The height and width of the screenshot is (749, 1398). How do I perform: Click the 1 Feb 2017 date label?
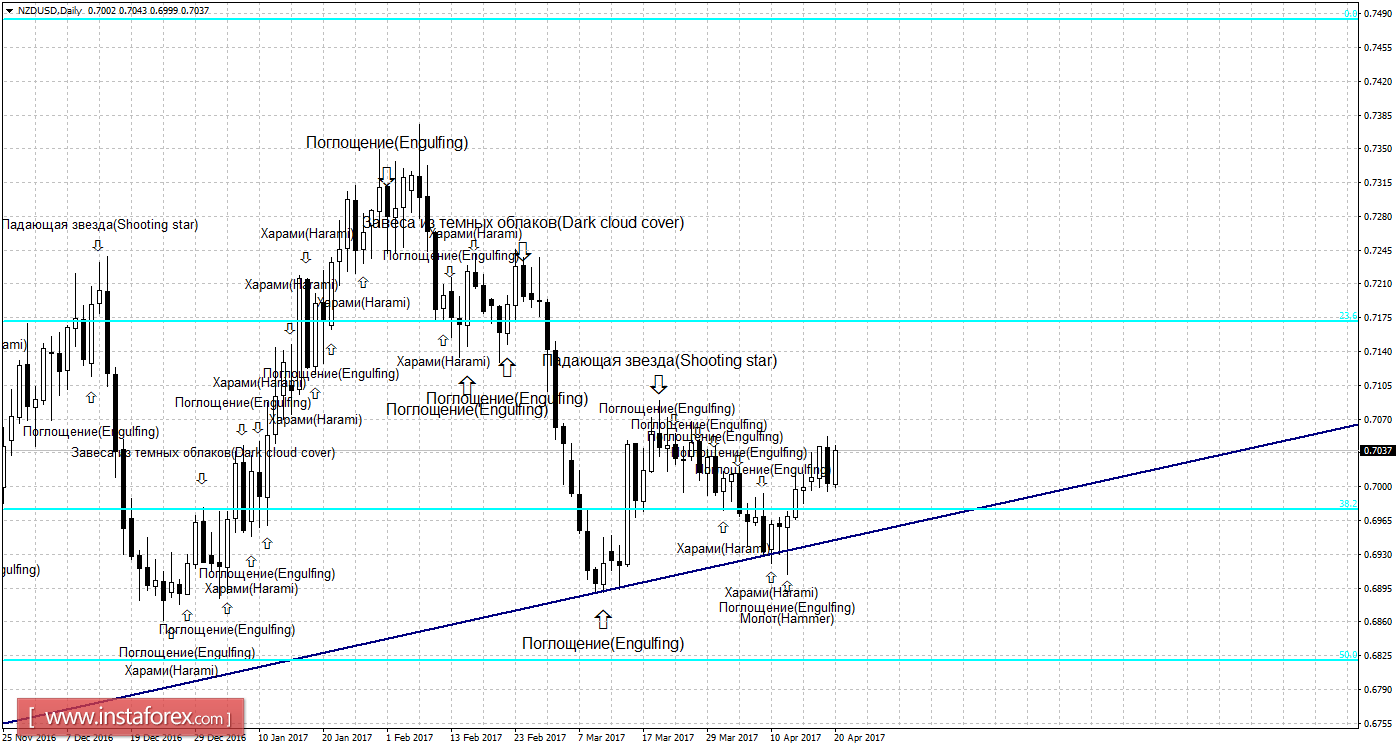coord(410,738)
